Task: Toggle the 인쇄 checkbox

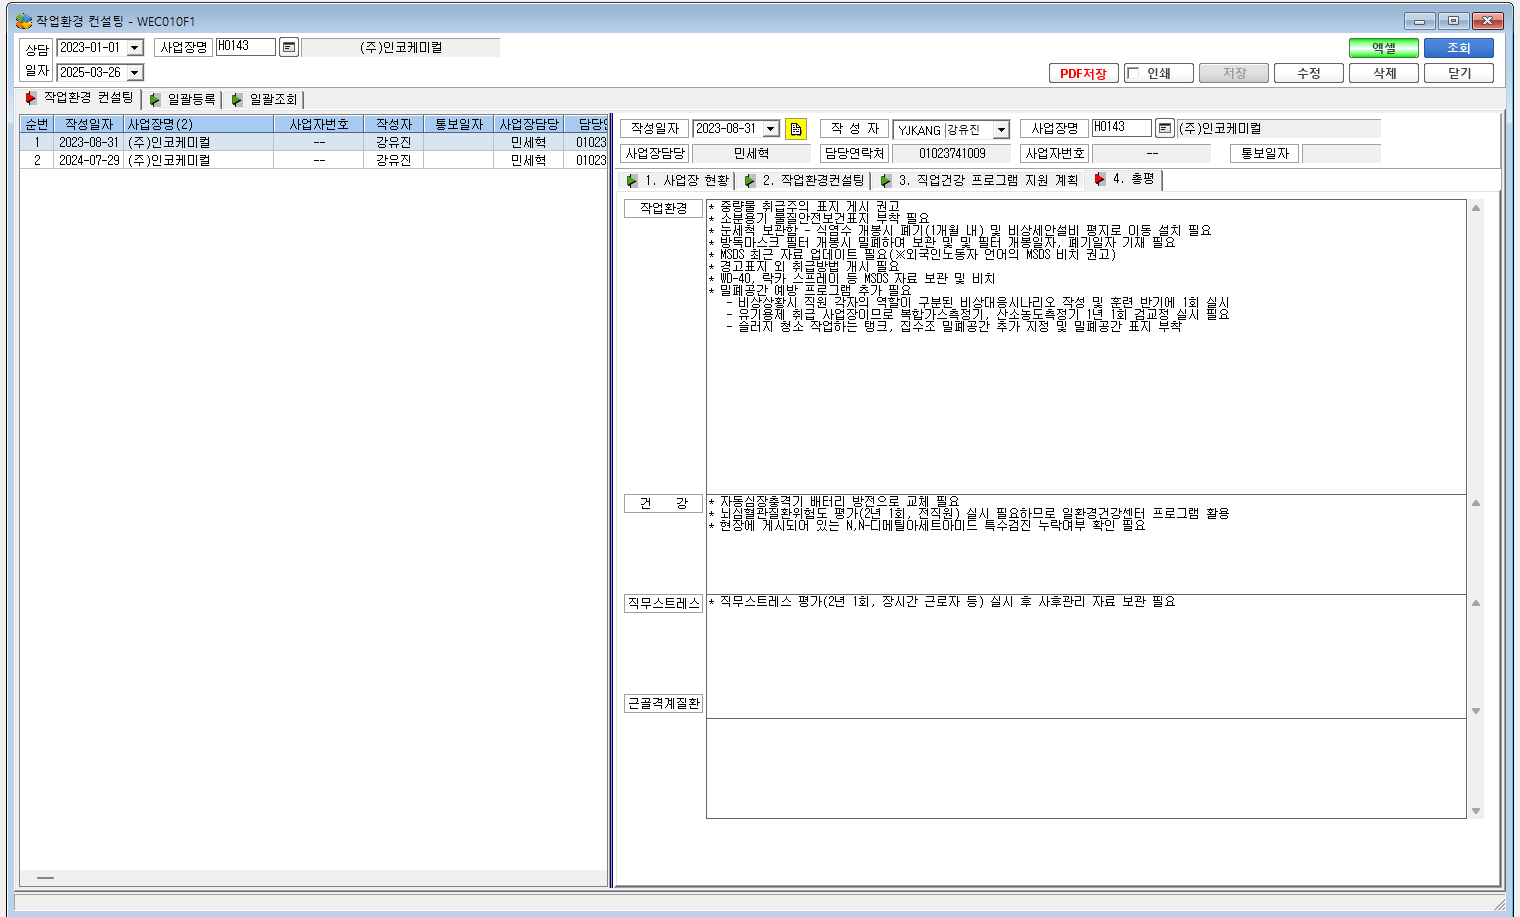Action: 1133,73
